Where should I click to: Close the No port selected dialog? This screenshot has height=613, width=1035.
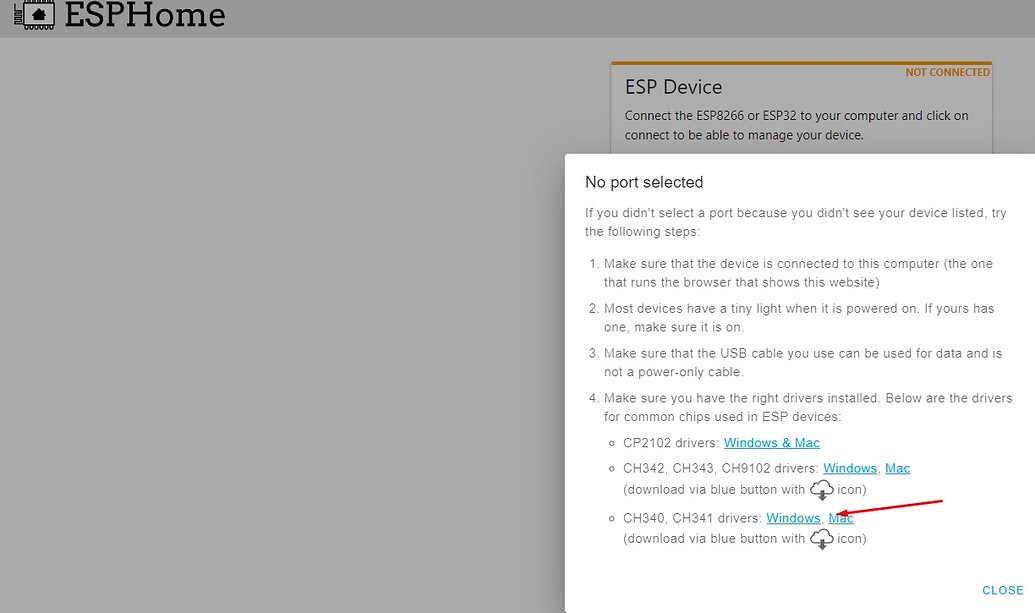pyautogui.click(x=1002, y=591)
